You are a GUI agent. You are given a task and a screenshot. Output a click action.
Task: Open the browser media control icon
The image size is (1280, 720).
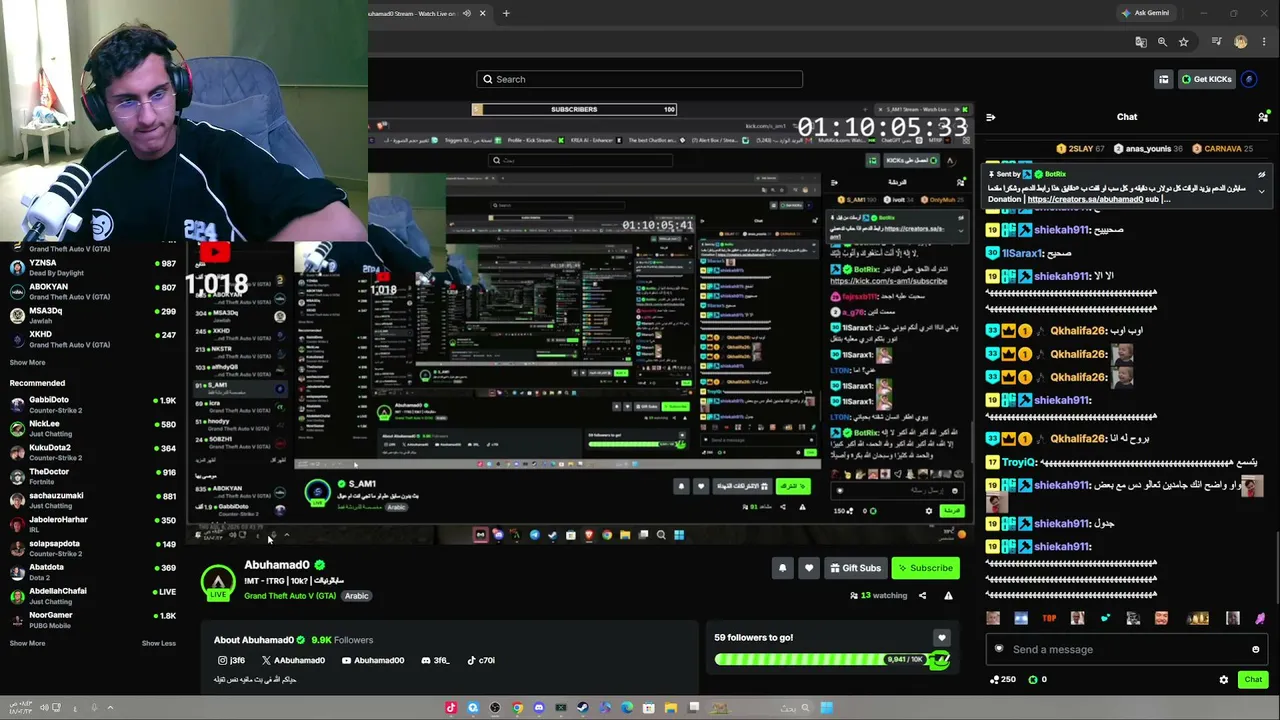[x=1217, y=42]
